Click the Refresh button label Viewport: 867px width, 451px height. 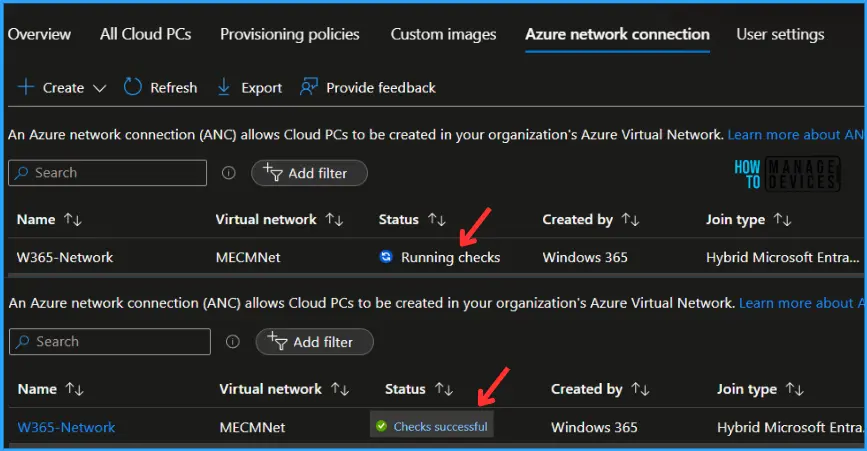click(174, 88)
